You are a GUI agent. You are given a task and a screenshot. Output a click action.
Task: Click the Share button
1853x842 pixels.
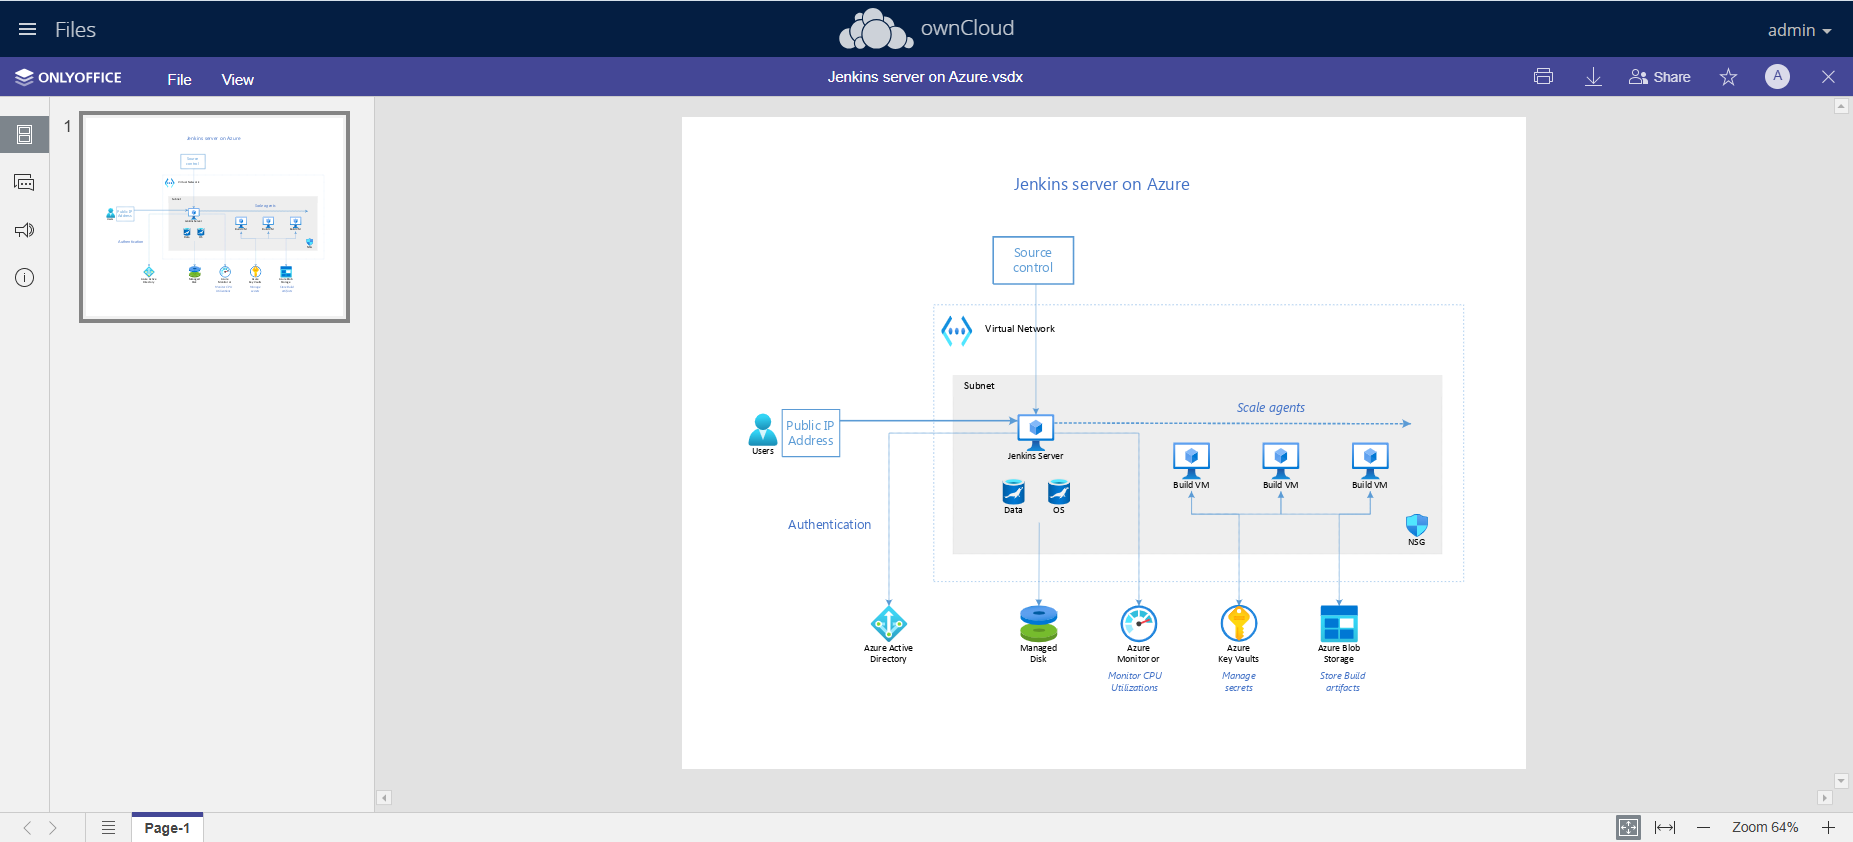pos(1660,77)
